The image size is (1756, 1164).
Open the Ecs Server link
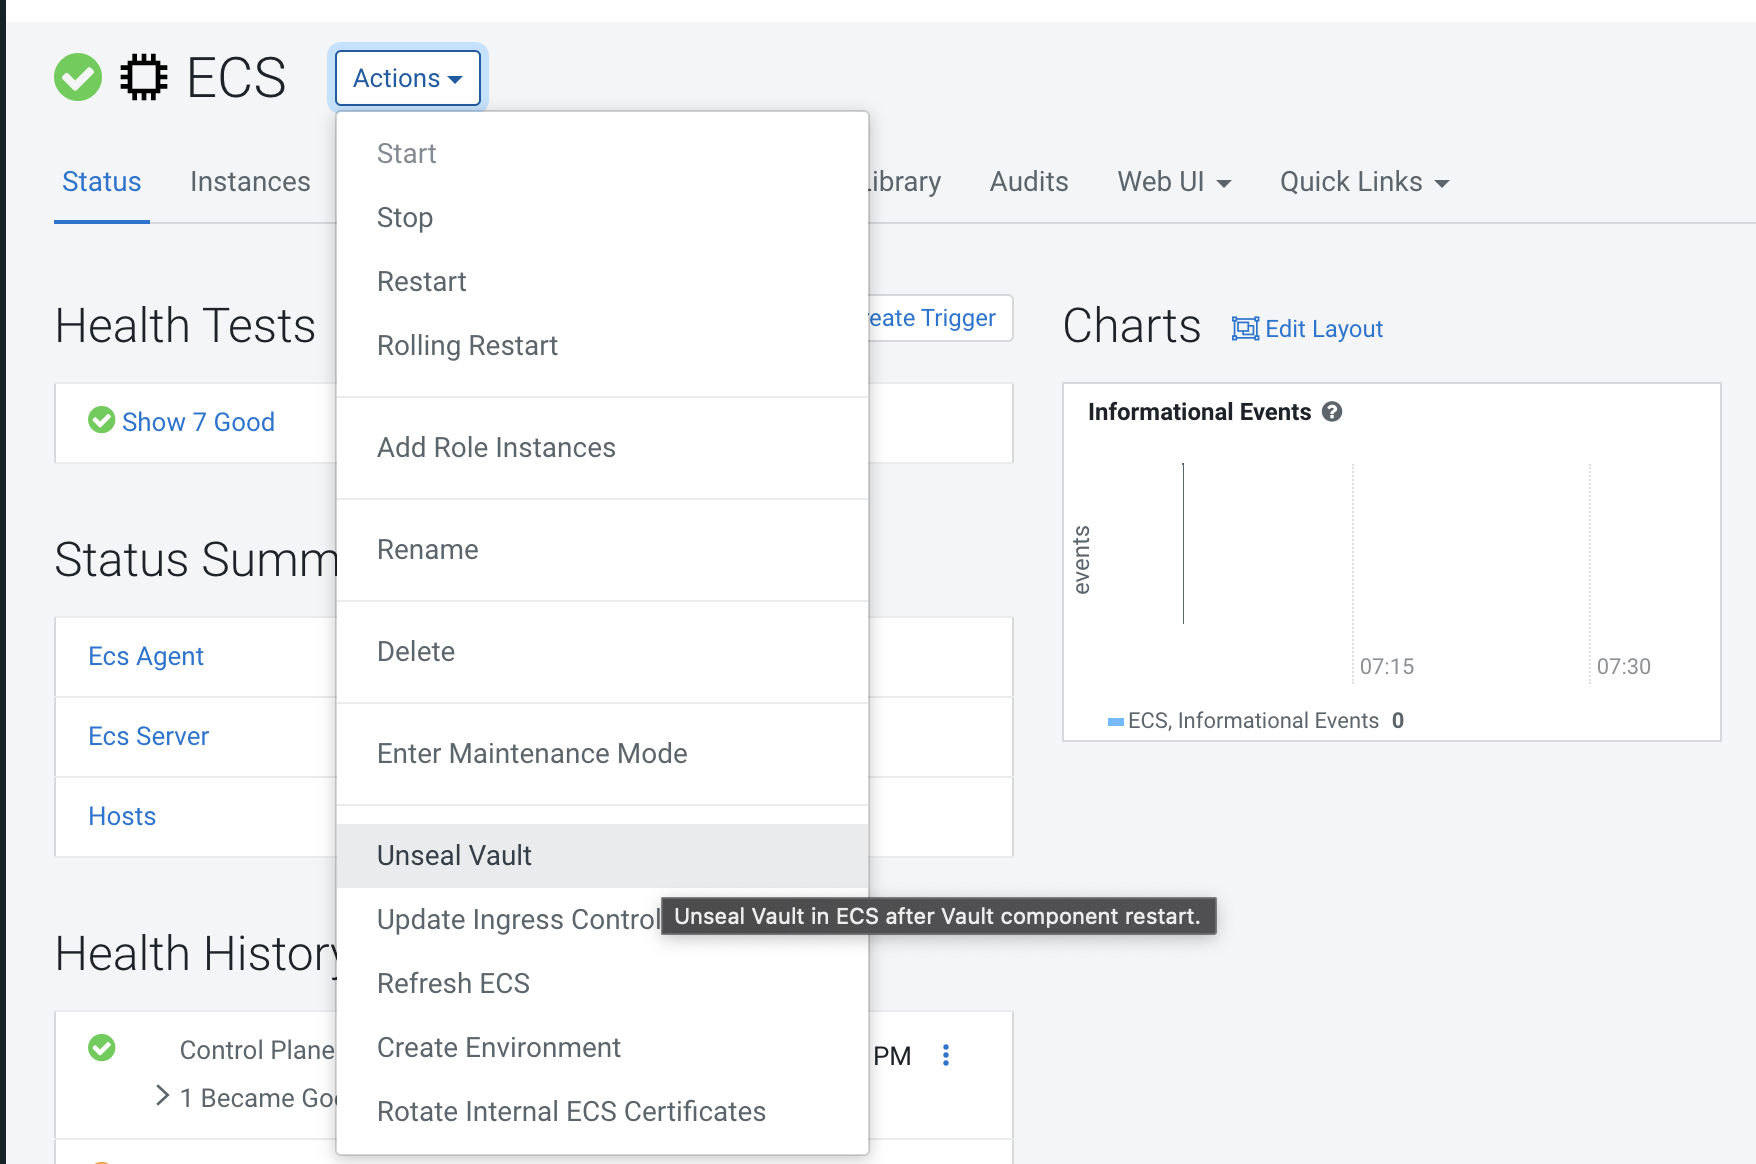[149, 737]
